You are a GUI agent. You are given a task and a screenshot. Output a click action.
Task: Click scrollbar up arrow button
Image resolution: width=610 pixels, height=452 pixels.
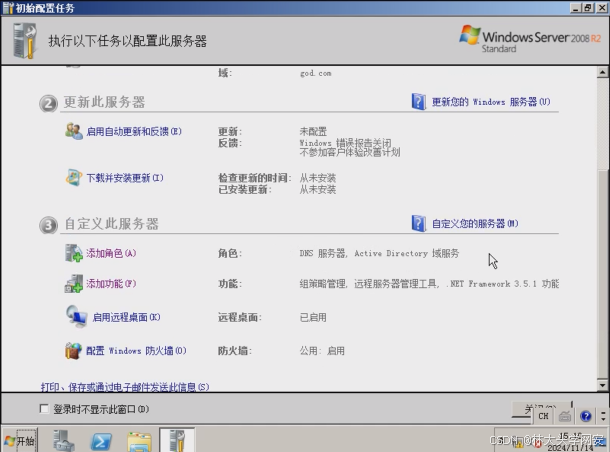click(x=602, y=72)
